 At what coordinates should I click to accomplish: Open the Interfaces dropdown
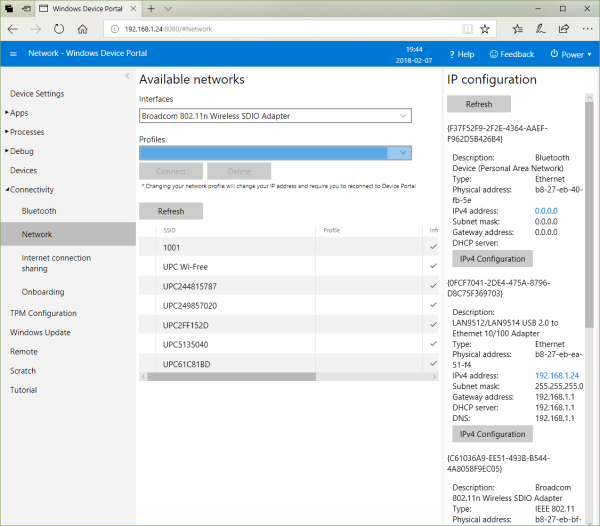tap(275, 116)
